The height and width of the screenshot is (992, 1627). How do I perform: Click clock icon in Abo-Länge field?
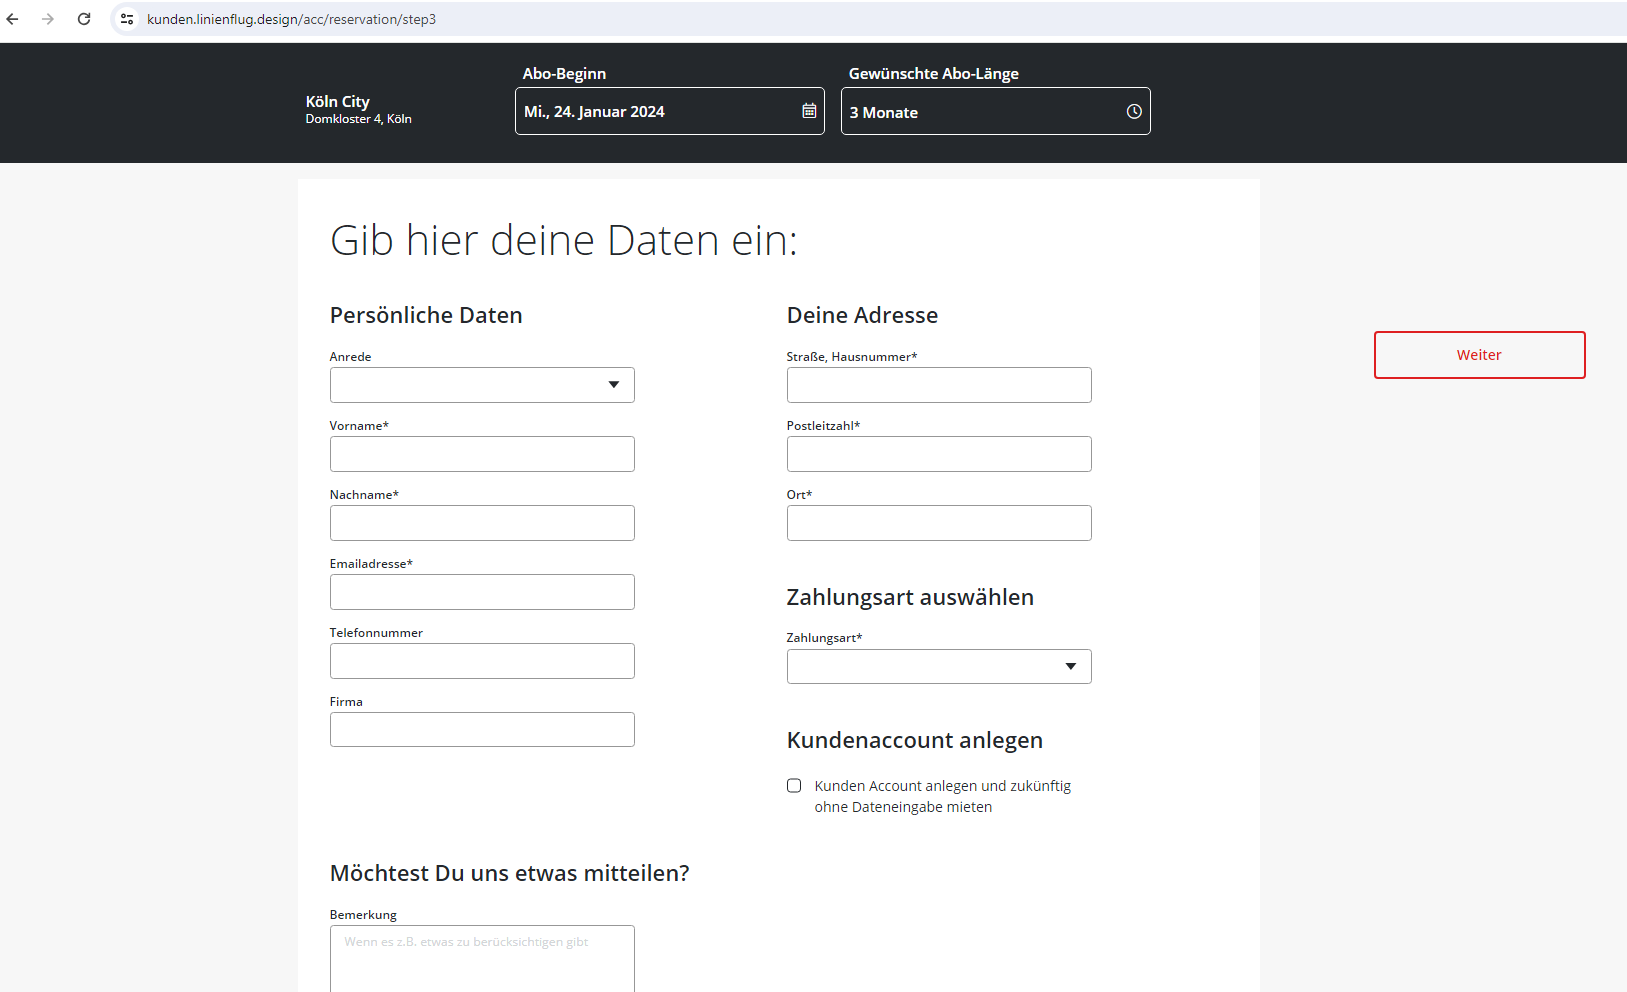1134,112
